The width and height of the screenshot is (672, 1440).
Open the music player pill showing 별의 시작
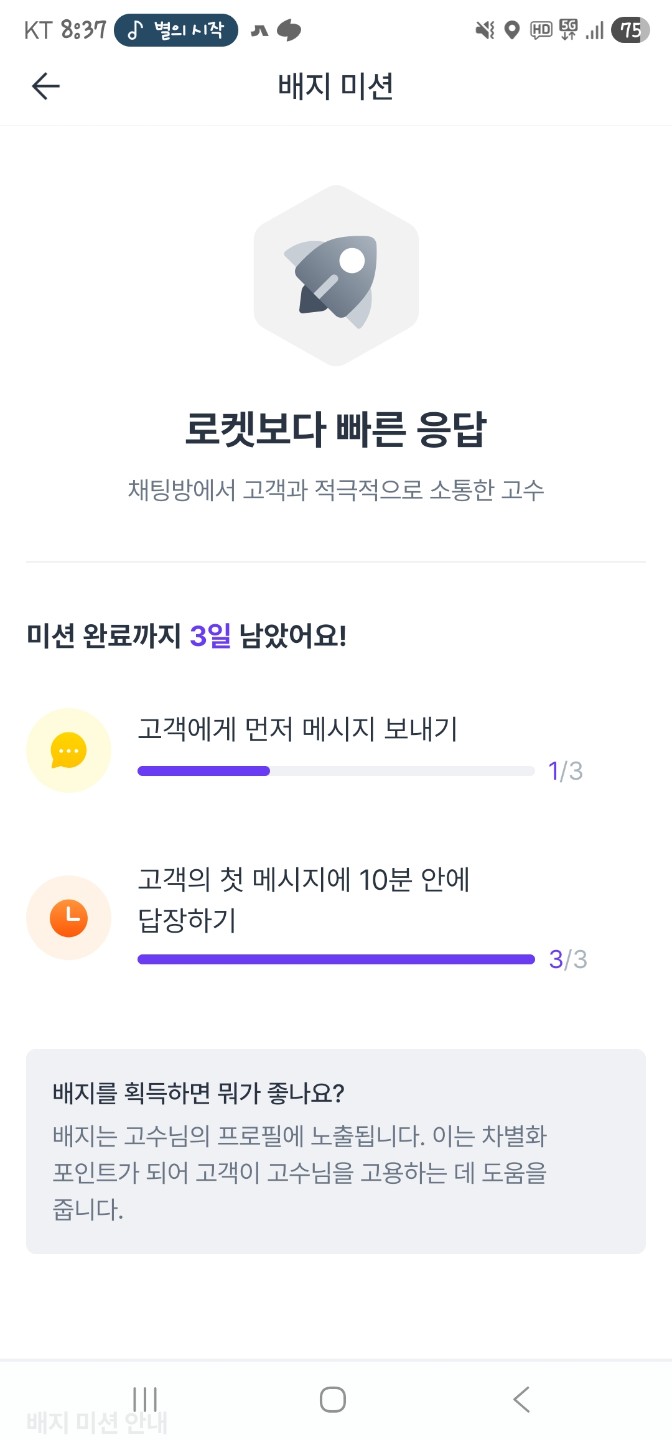pos(175,31)
